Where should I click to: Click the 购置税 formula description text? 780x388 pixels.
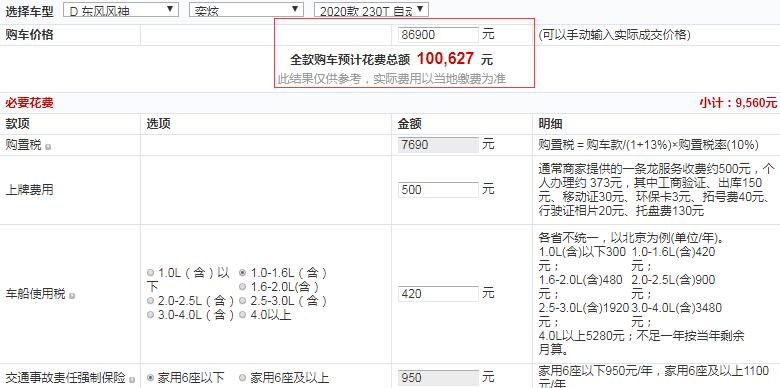click(x=649, y=145)
